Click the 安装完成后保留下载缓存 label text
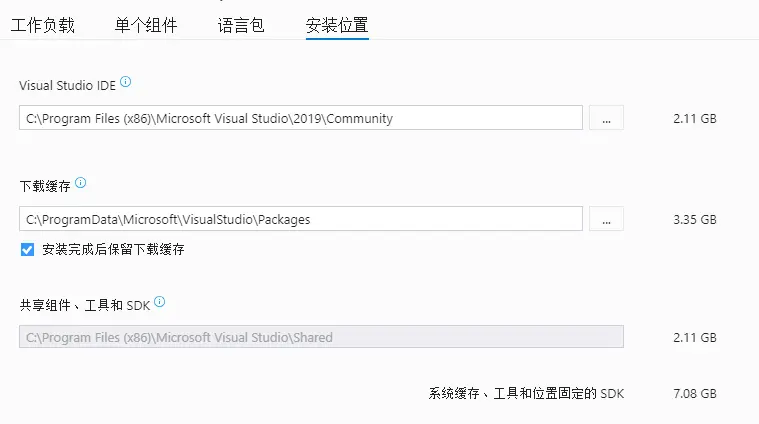The height and width of the screenshot is (424, 759). [x=113, y=250]
